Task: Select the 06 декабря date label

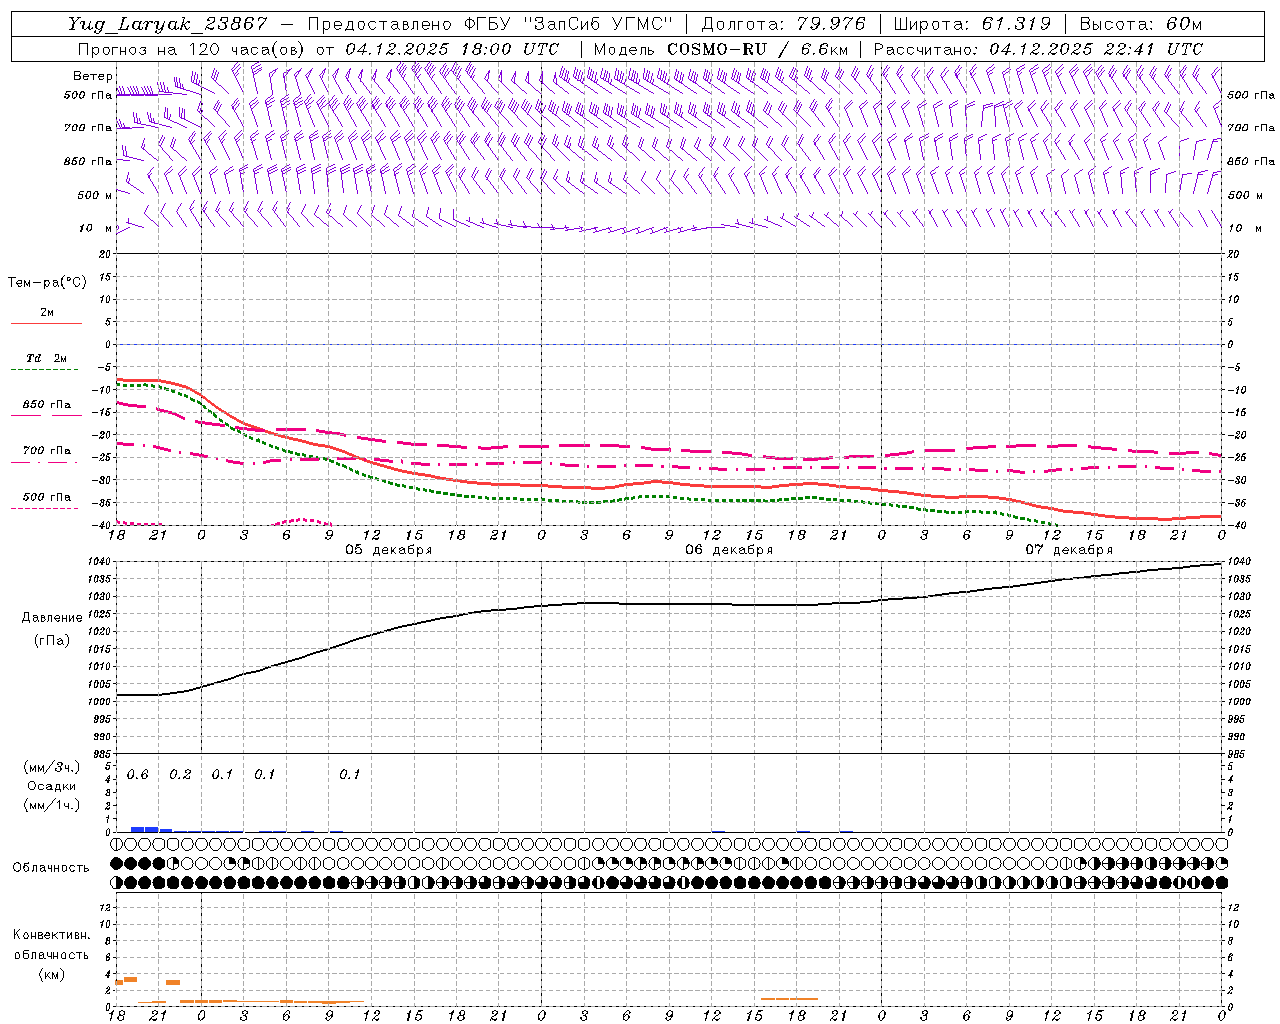Action: click(729, 550)
